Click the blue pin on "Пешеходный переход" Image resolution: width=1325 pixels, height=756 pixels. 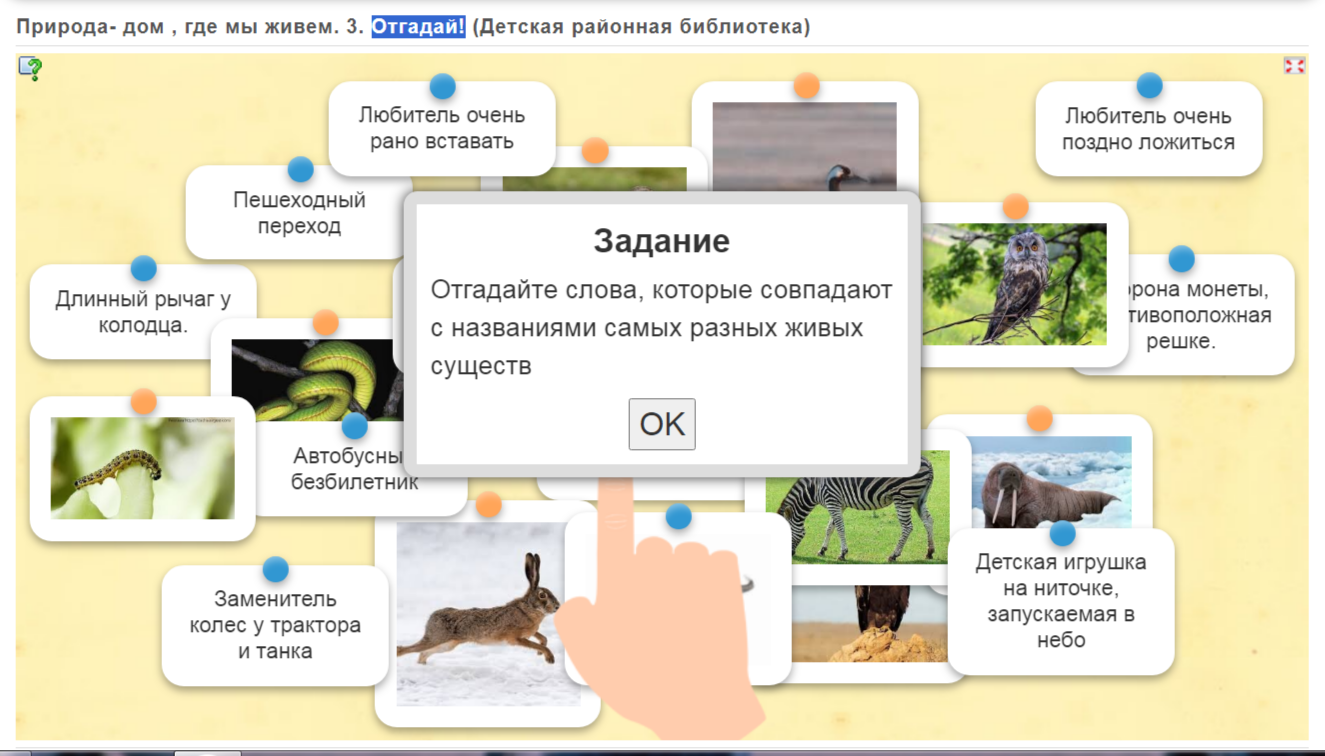(300, 169)
